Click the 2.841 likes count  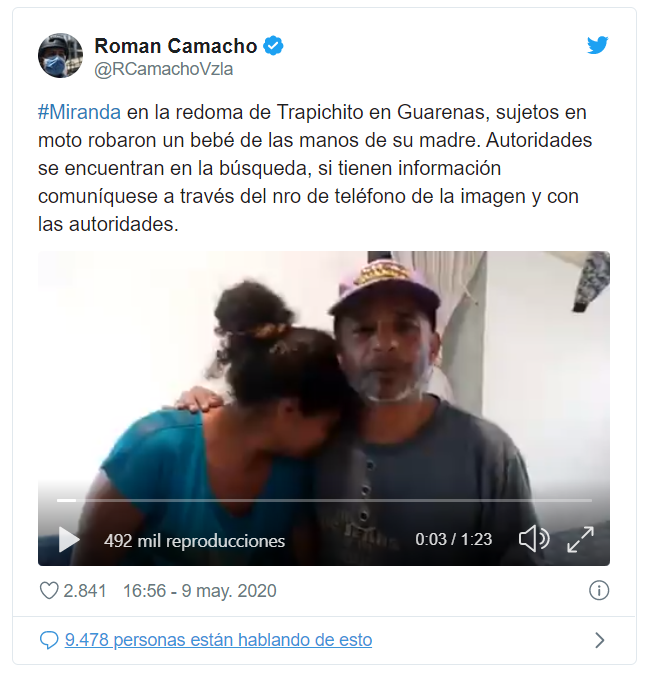pos(85,591)
